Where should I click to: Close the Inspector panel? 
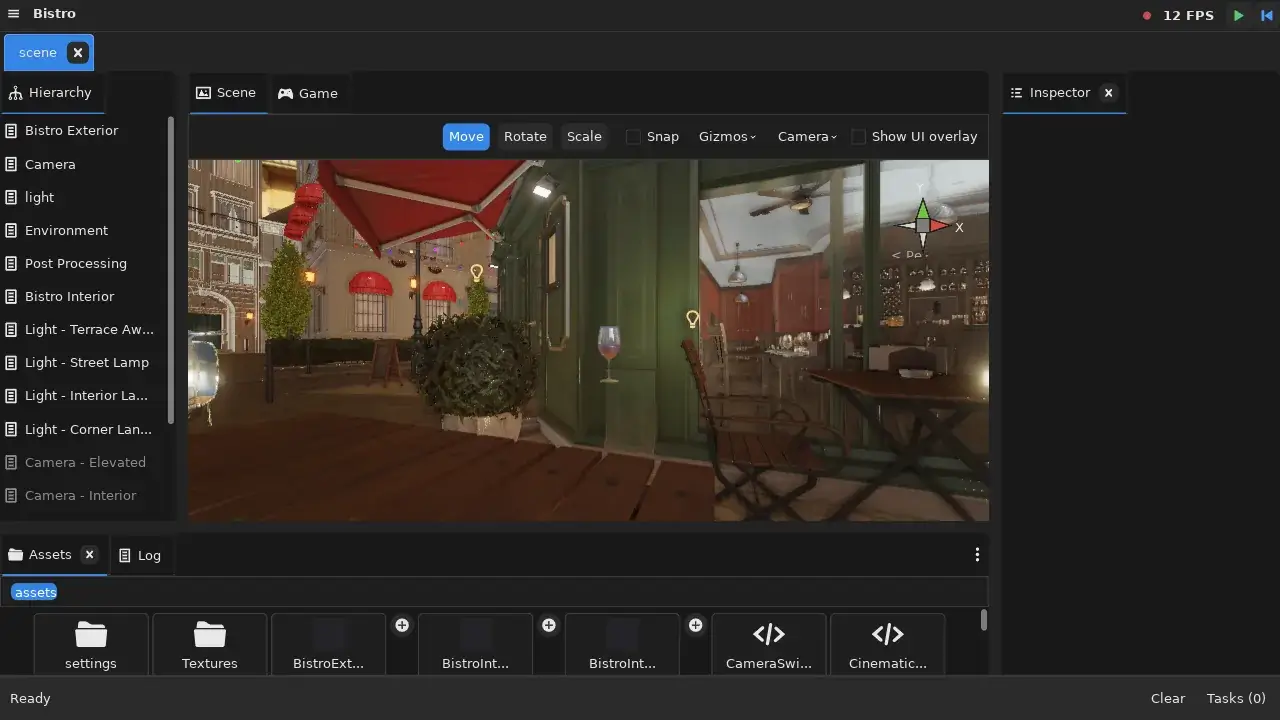(x=1108, y=93)
